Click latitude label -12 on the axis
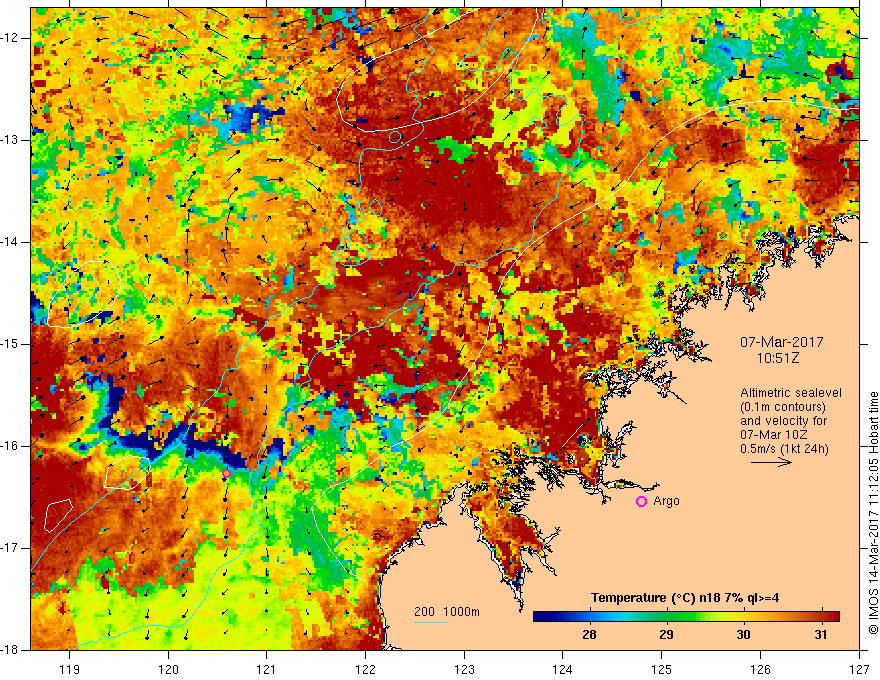 pyautogui.click(x=11, y=38)
